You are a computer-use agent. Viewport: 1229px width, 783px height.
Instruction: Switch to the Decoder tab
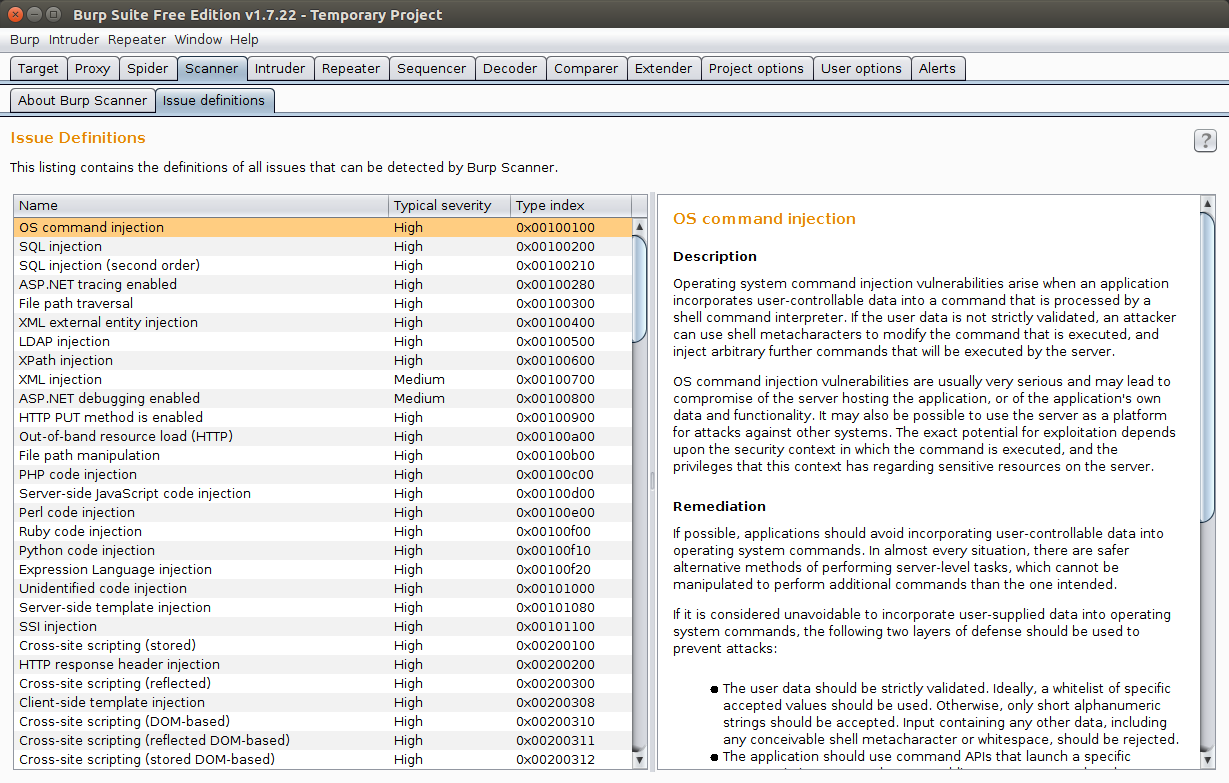pos(510,68)
